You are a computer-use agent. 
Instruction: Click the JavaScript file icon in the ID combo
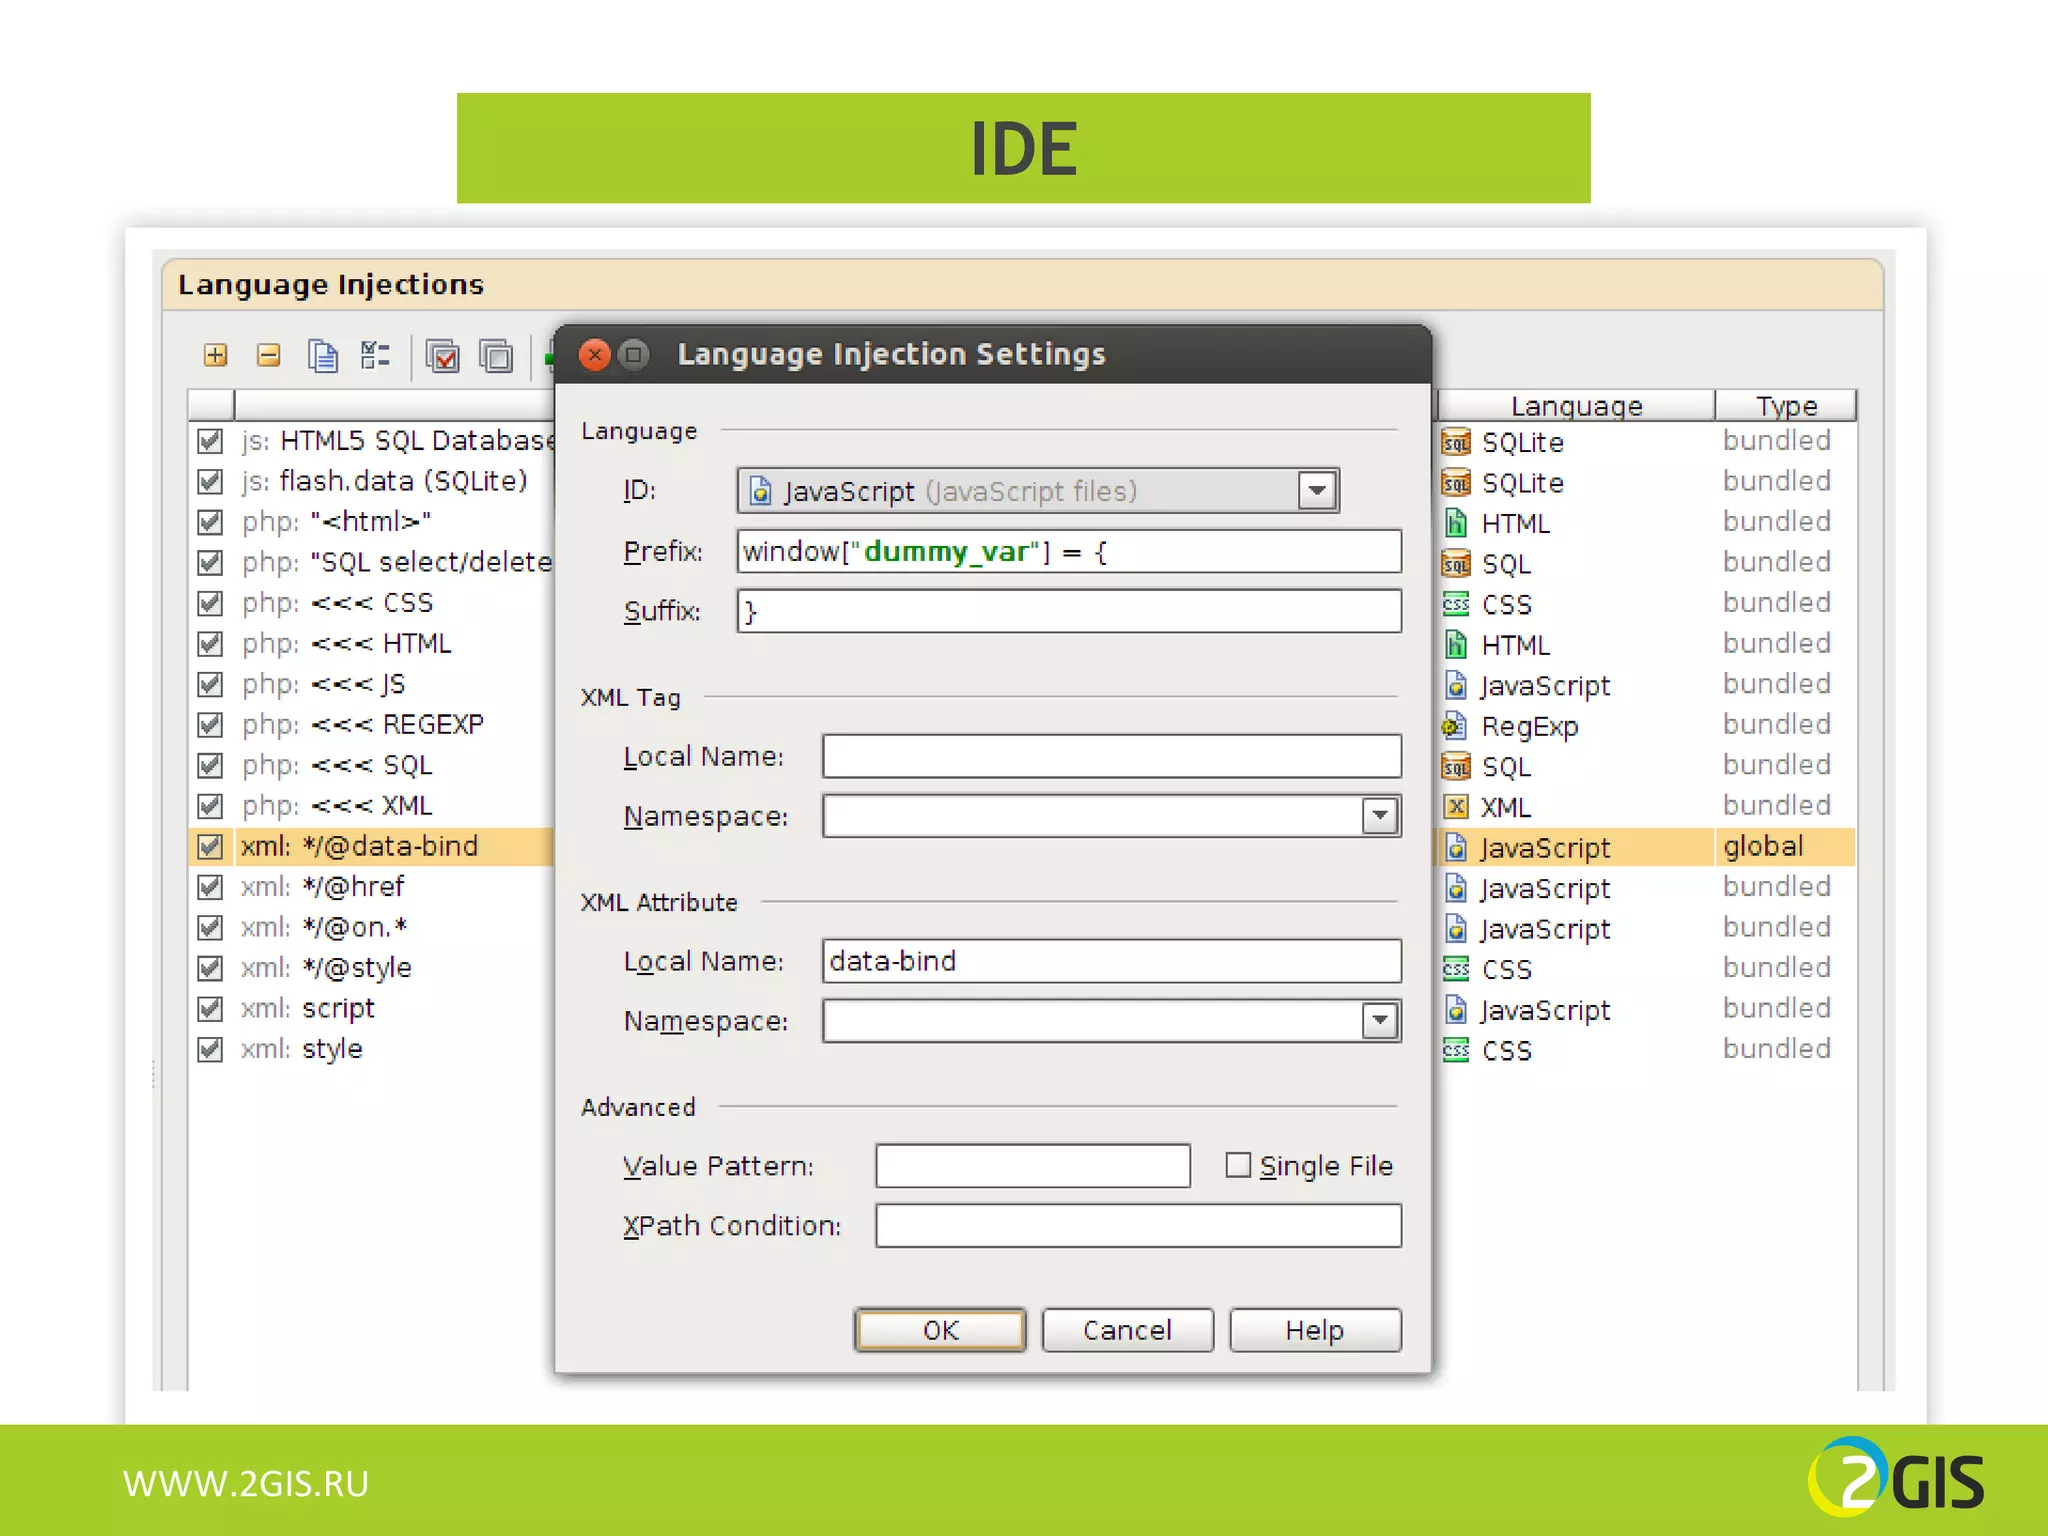click(761, 491)
